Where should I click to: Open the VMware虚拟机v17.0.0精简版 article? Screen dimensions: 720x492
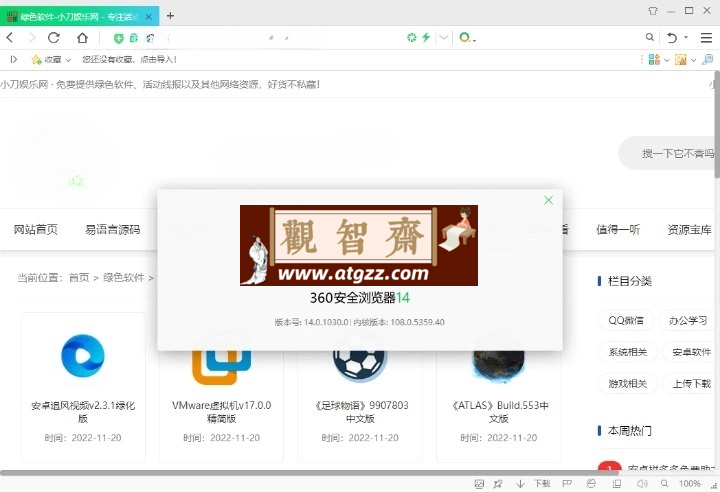pos(221,412)
